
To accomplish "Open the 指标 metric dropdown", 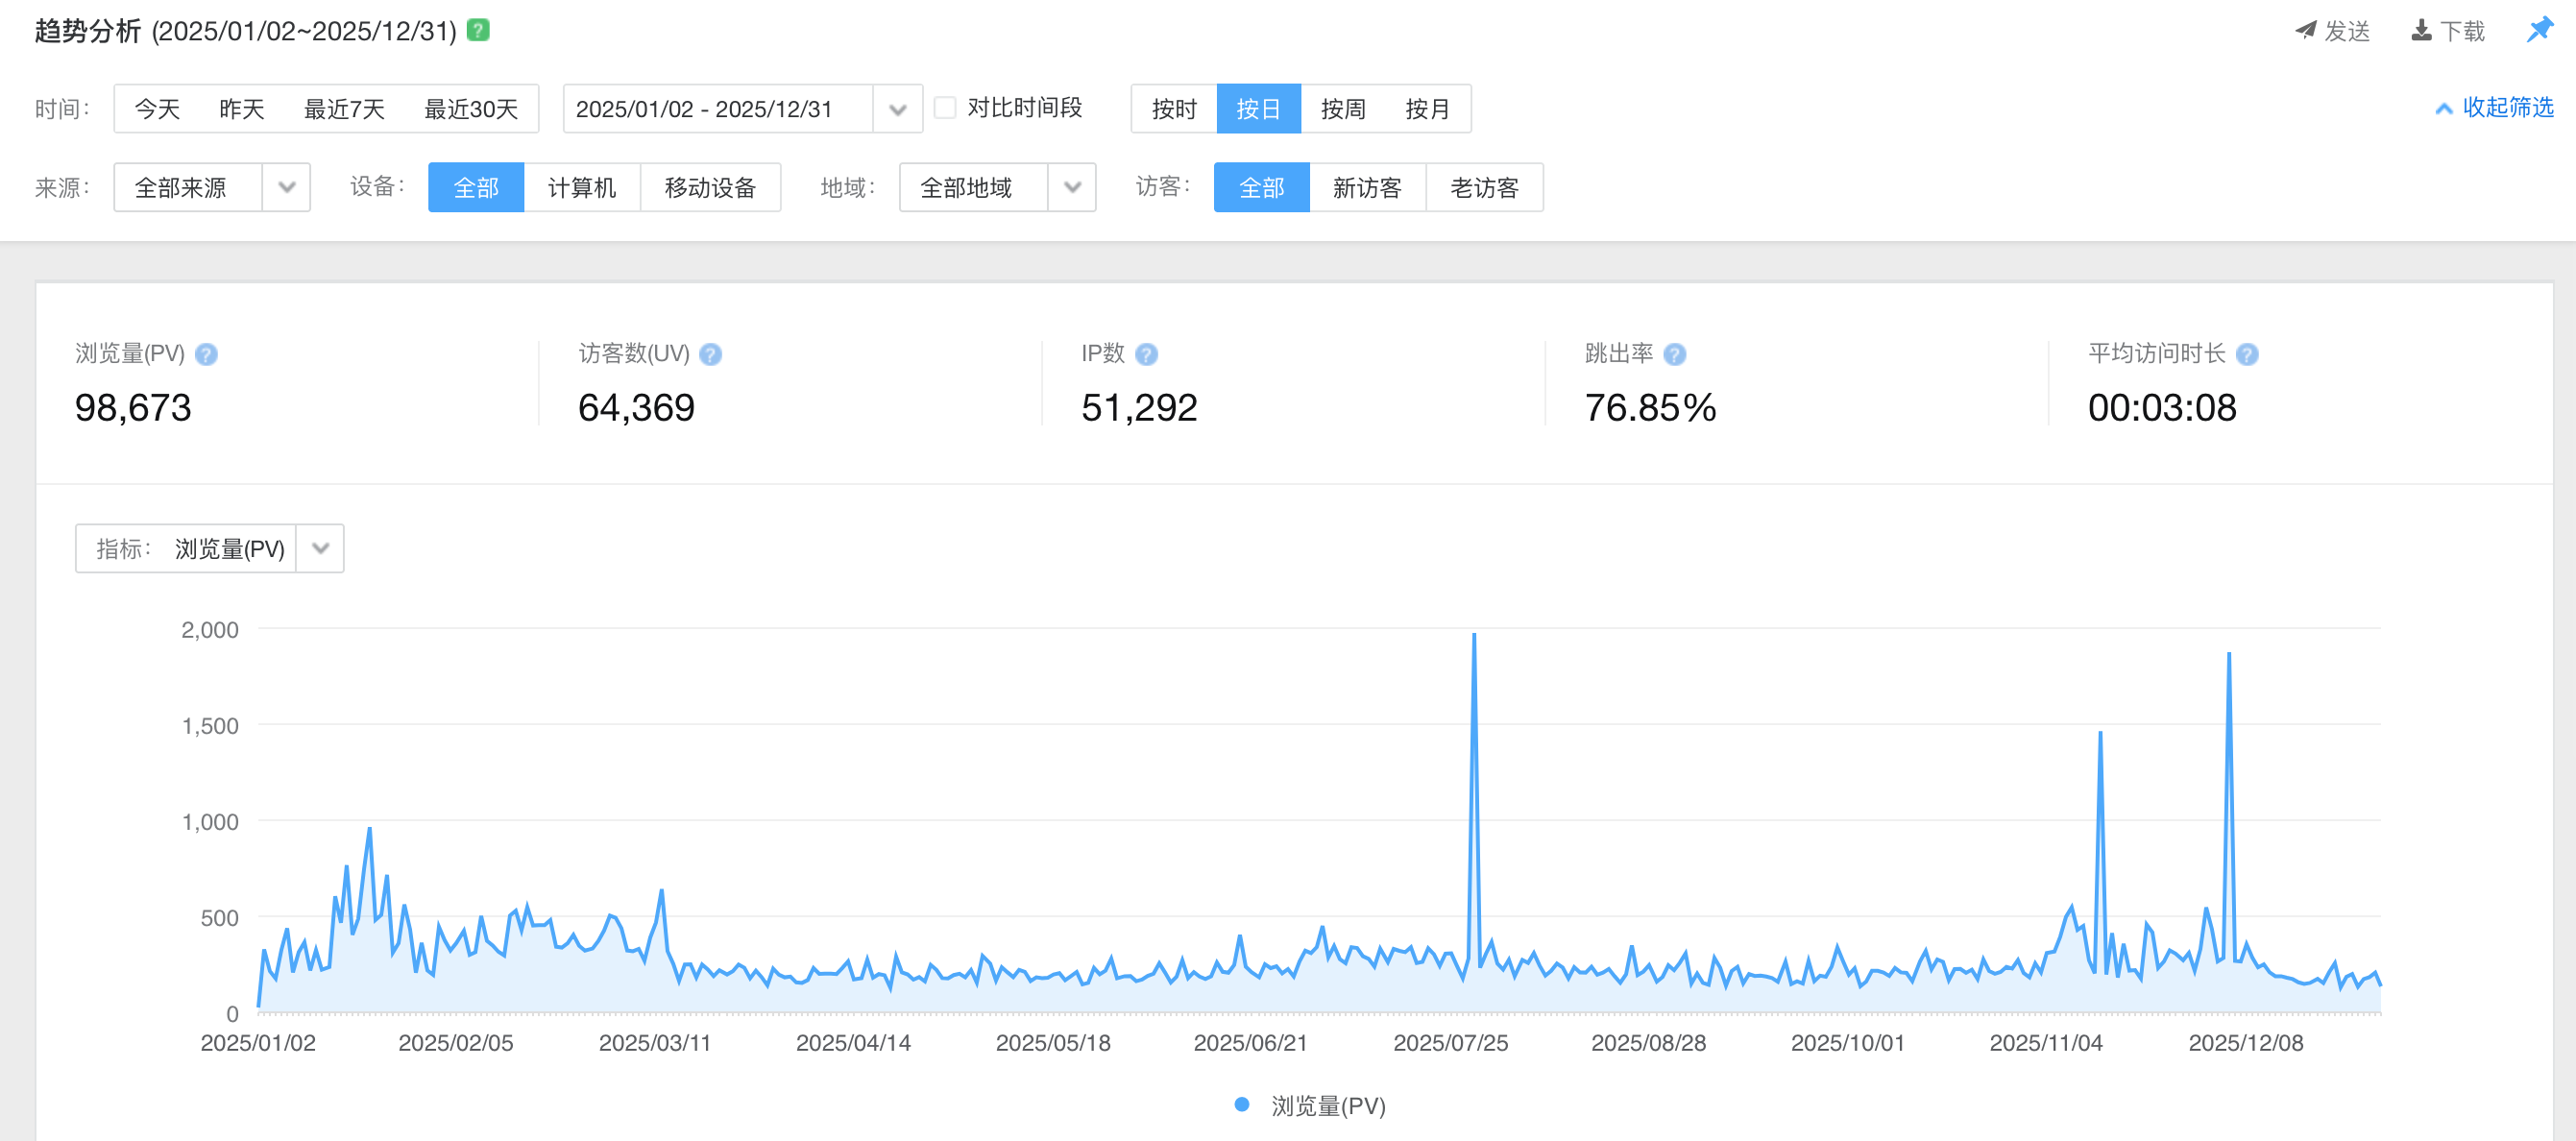I will [320, 548].
